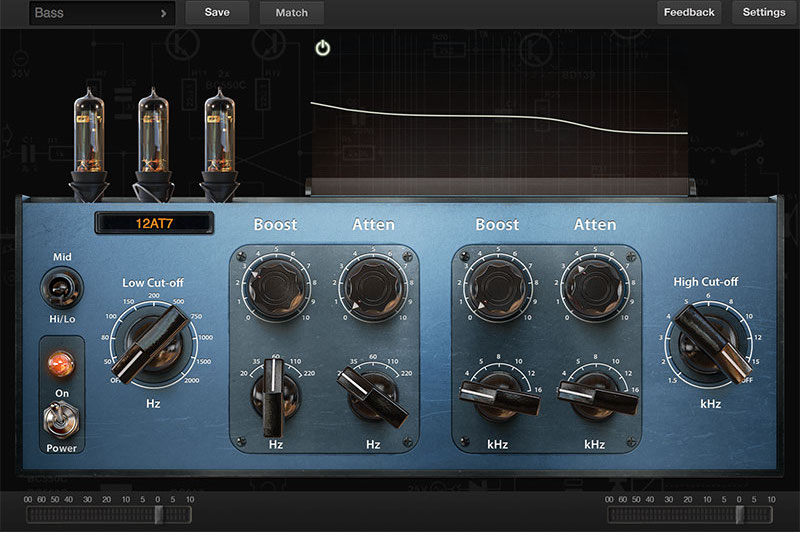Flip the Mid / Hi/Lo toggle switch

tap(62, 288)
